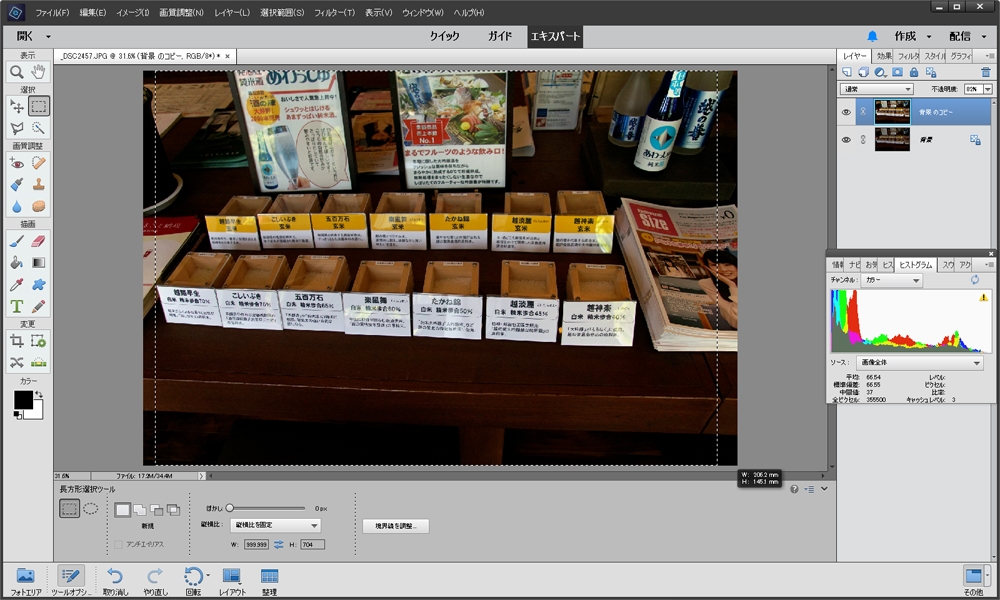This screenshot has height=600, width=1000.
Task: Select the Hand pan tool
Action: (38, 72)
